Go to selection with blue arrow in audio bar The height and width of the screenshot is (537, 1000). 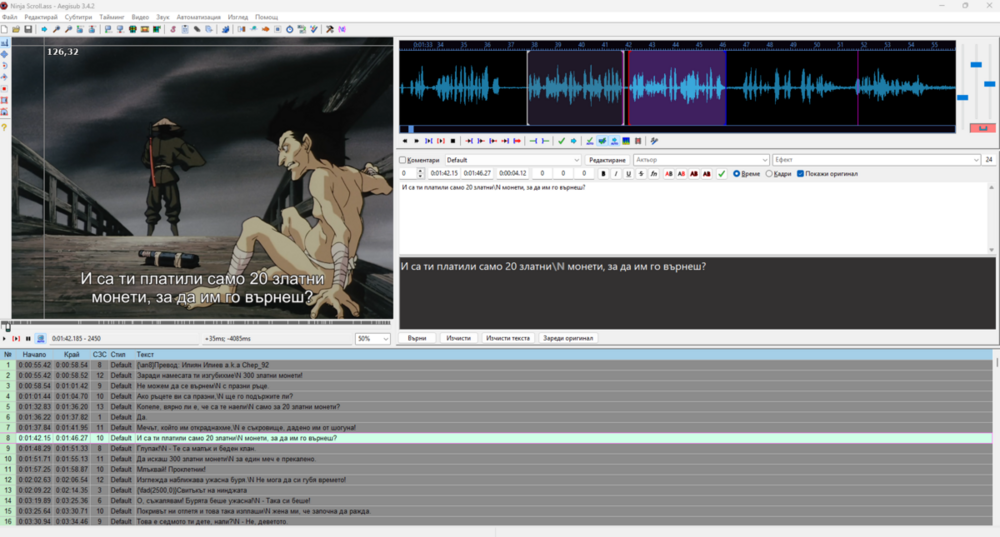coord(573,141)
